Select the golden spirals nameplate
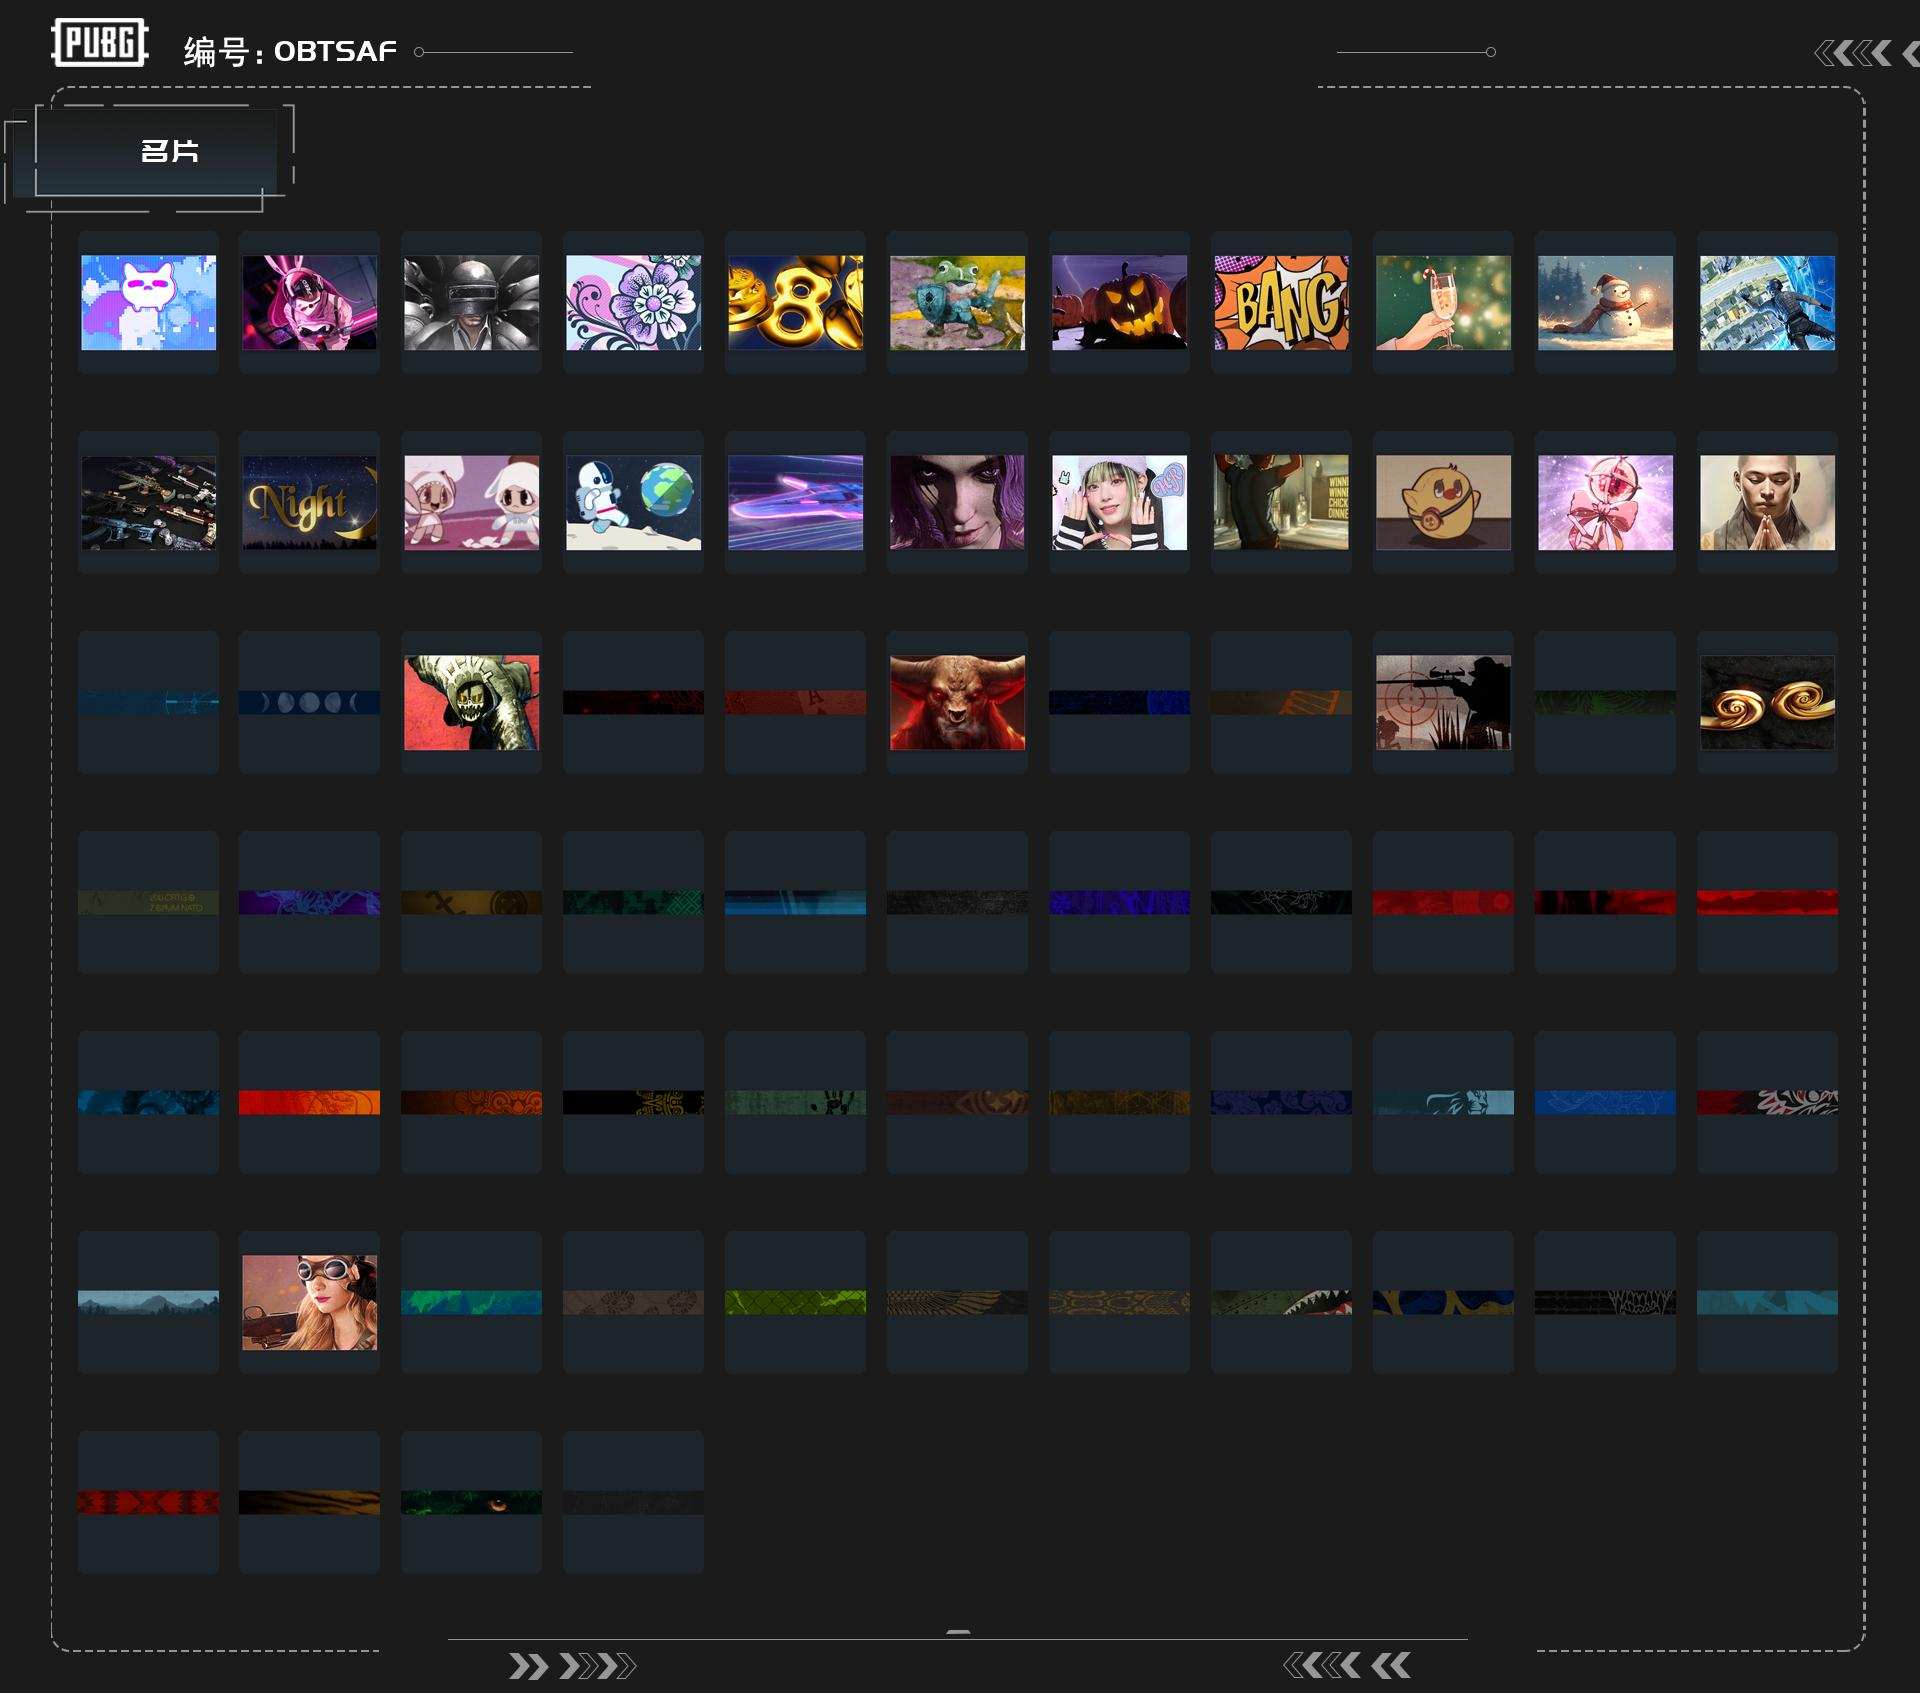The image size is (1920, 1693). (1768, 703)
